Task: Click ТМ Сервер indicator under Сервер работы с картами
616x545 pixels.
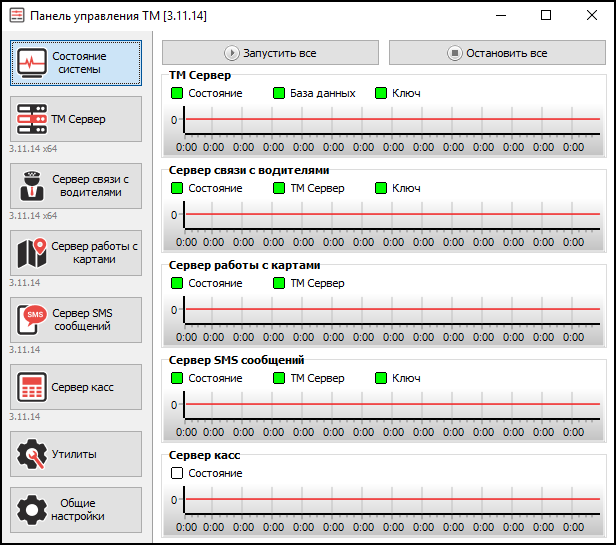Action: pos(279,283)
